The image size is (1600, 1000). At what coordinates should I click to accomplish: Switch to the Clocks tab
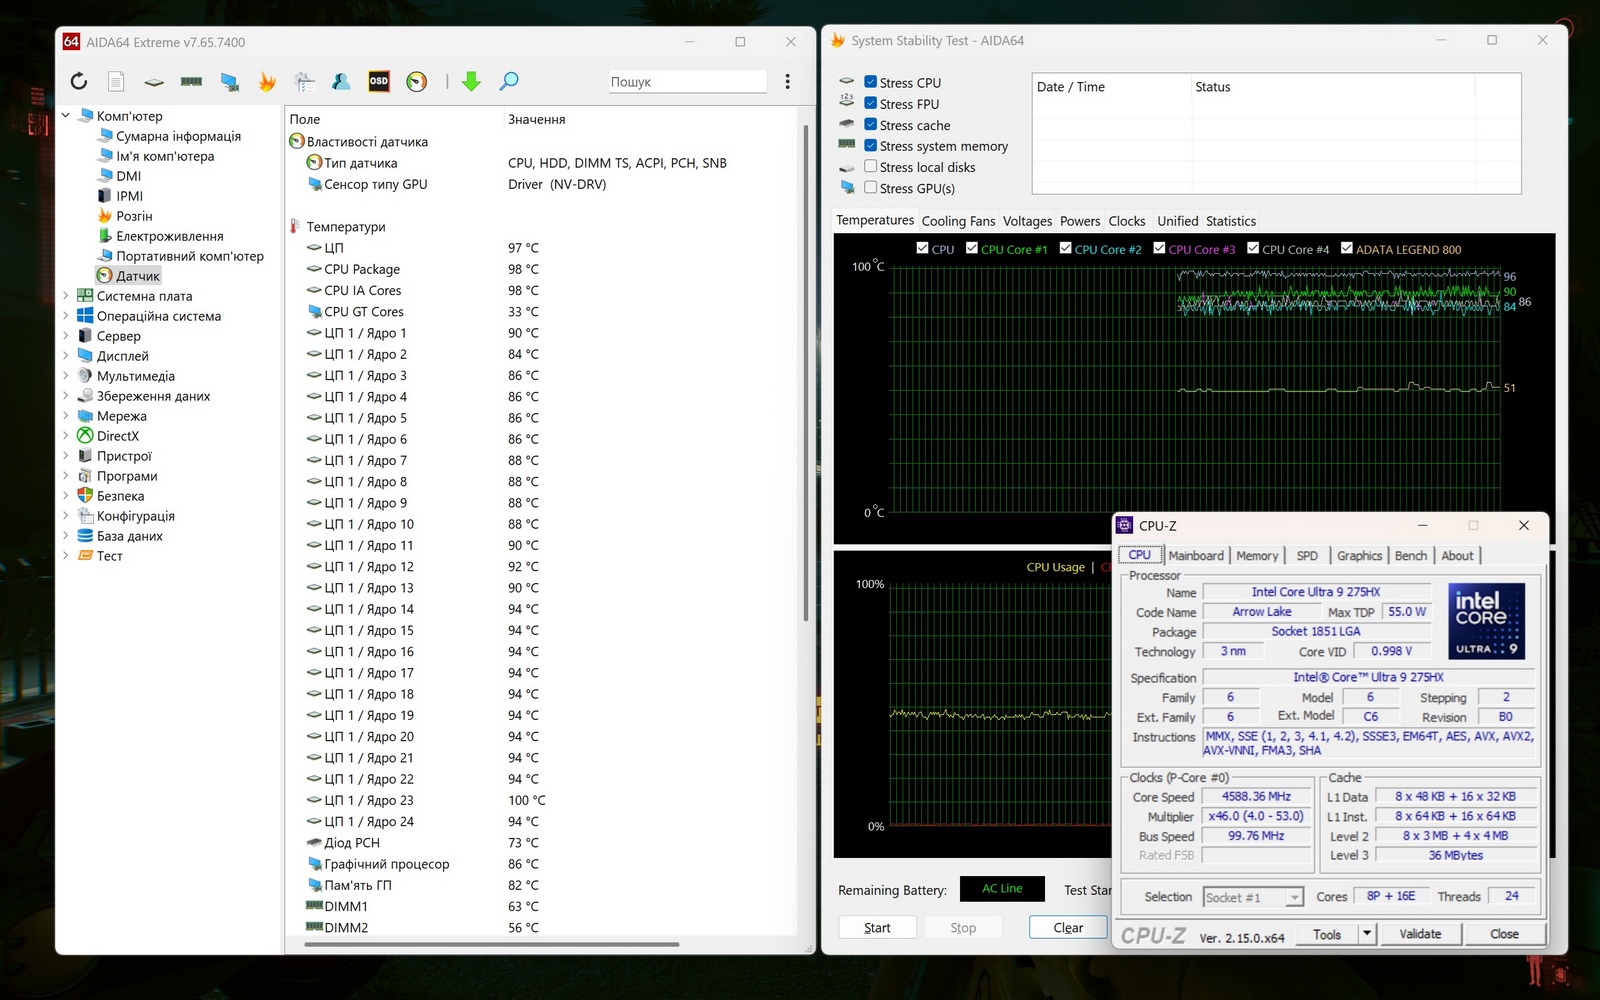pos(1127,221)
